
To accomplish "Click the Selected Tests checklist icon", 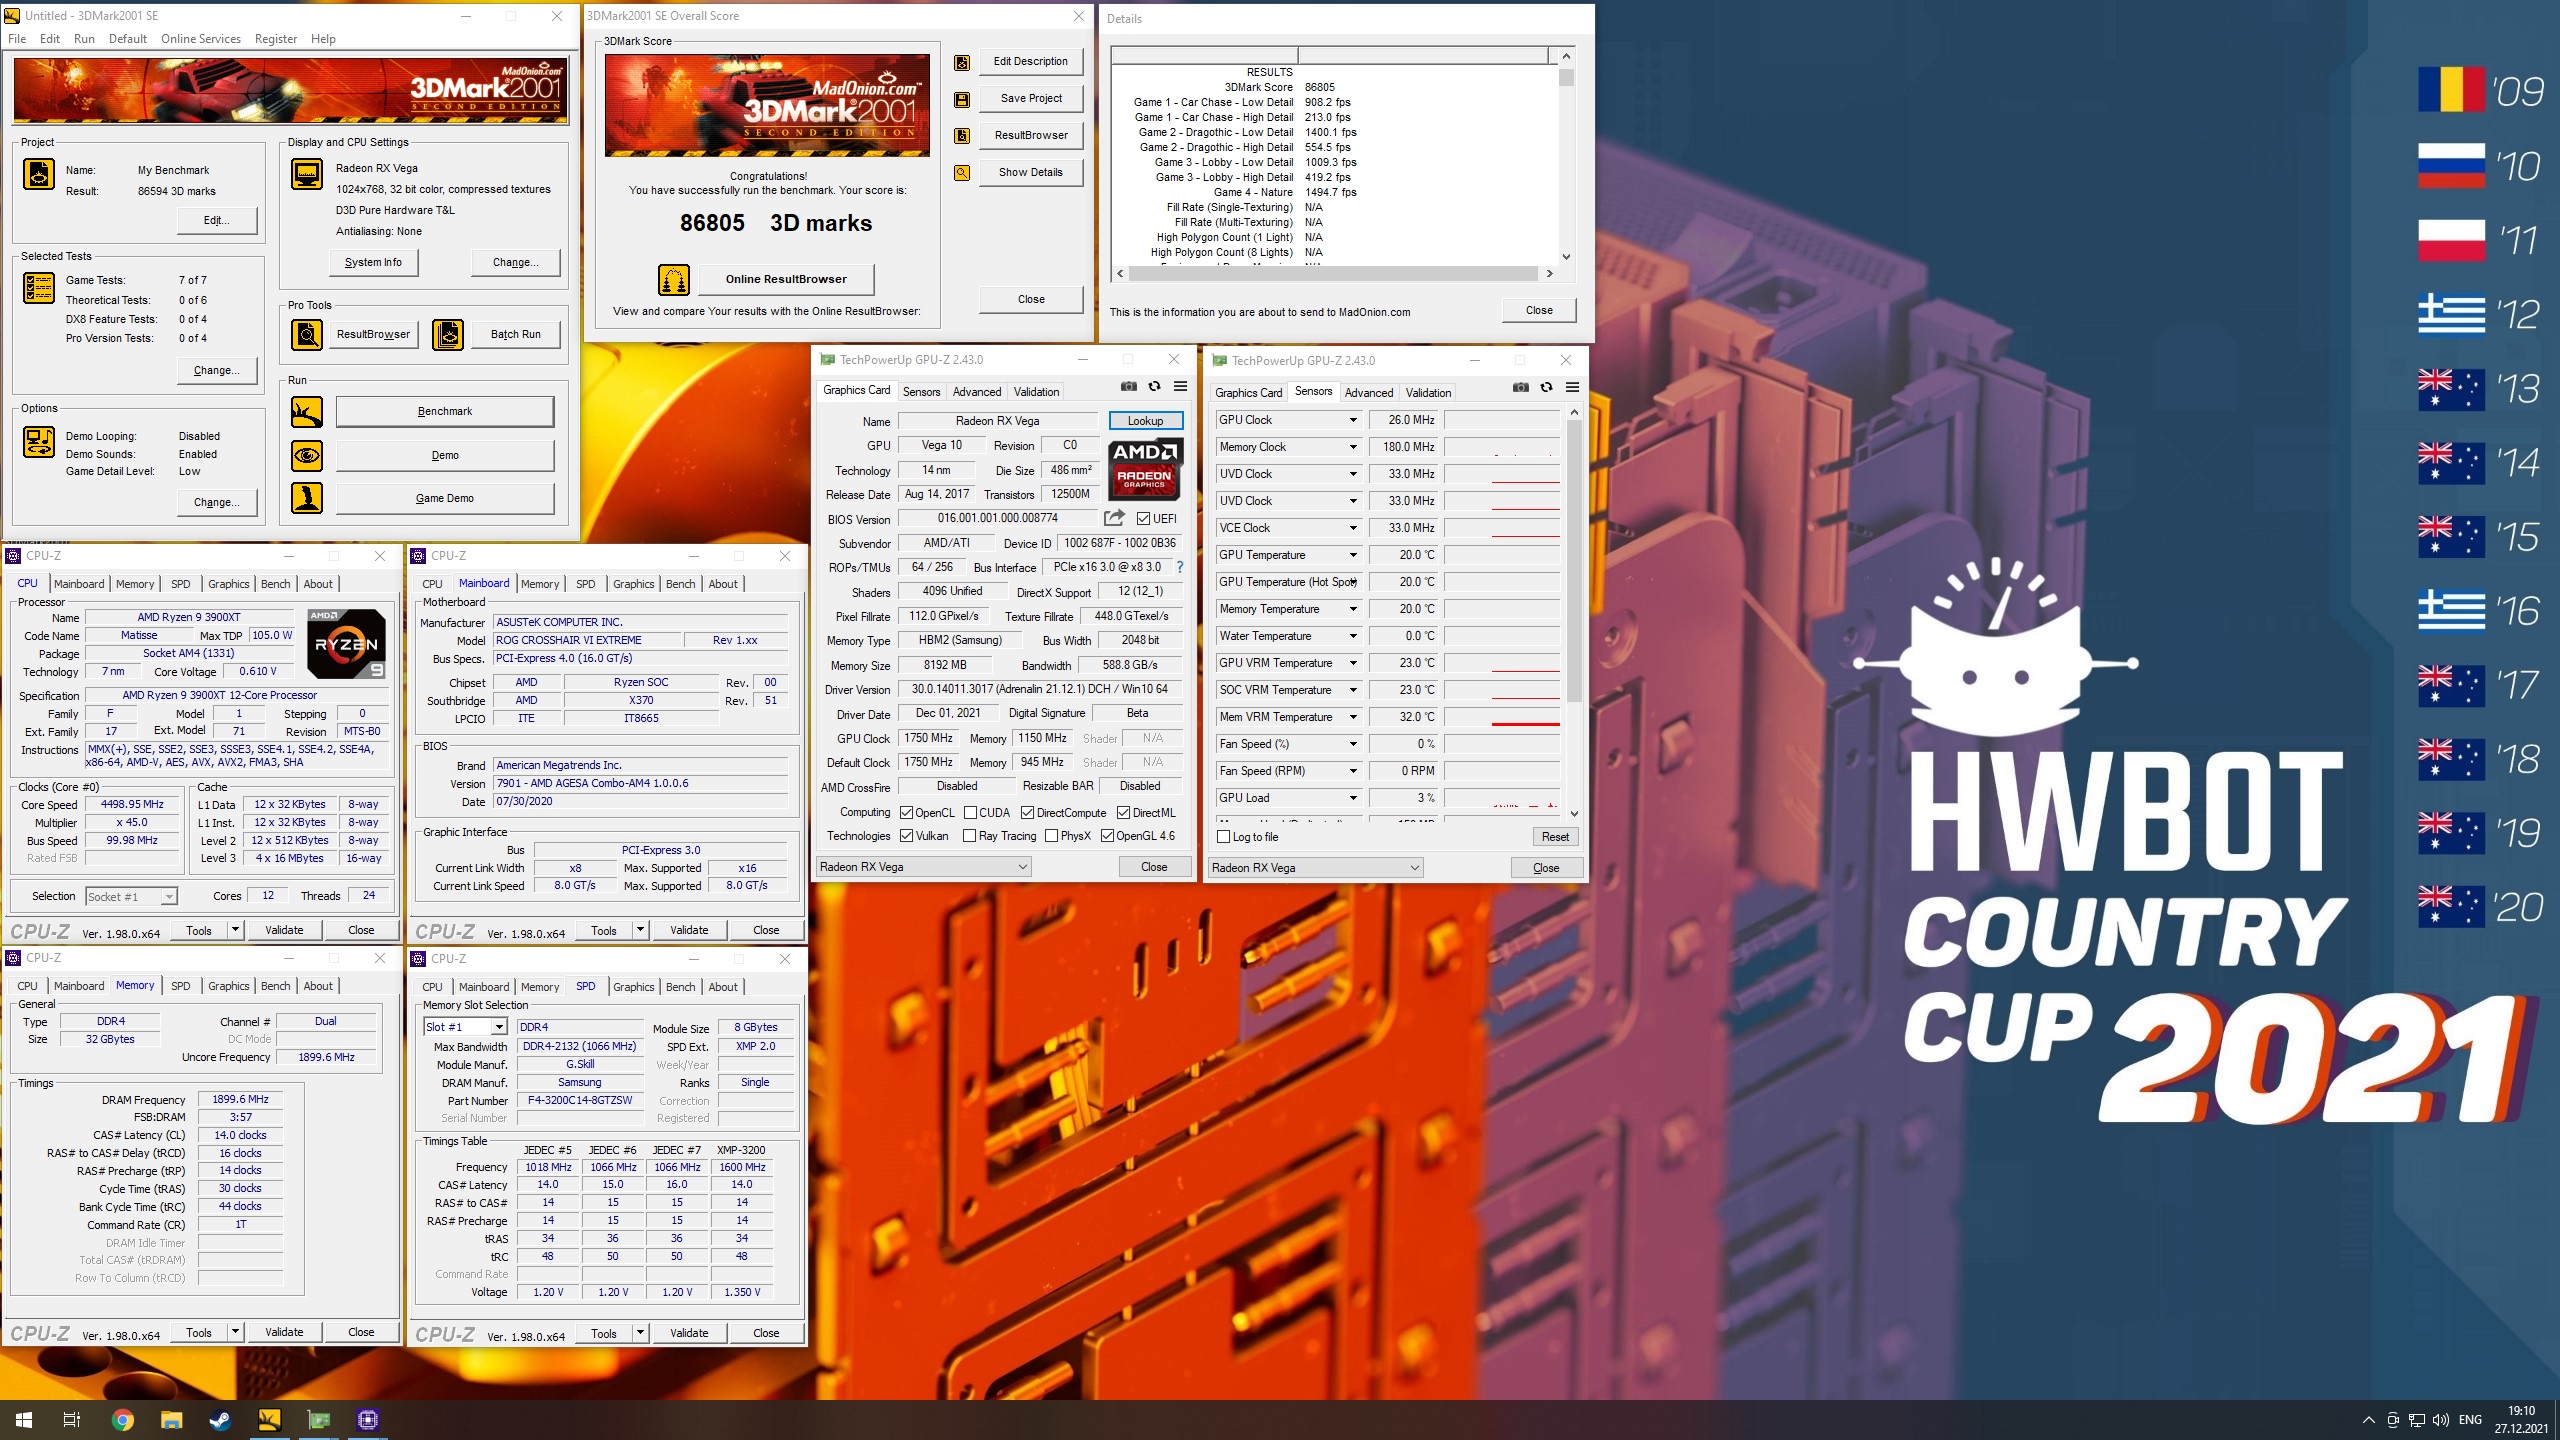I will pyautogui.click(x=39, y=288).
